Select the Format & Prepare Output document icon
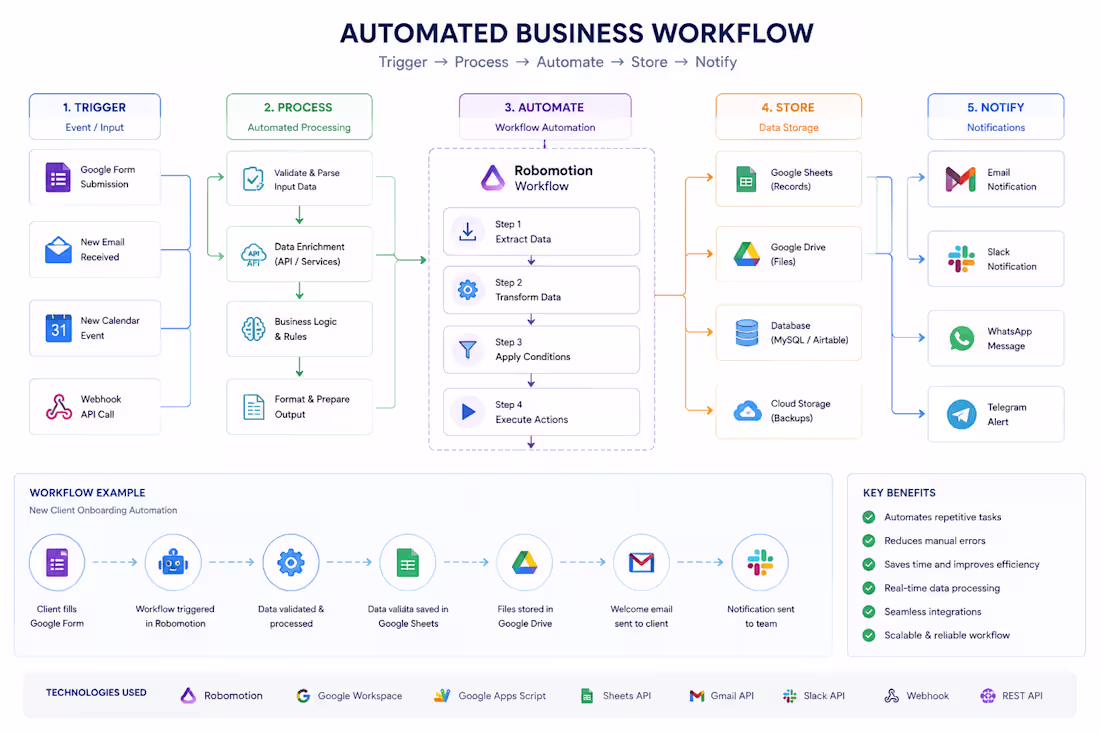 tap(253, 407)
